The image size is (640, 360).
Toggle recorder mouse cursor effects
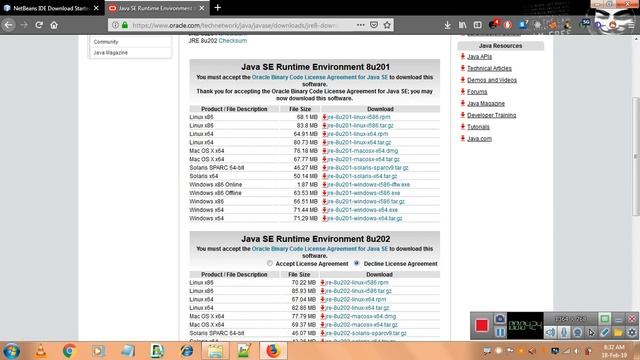tap(591, 332)
